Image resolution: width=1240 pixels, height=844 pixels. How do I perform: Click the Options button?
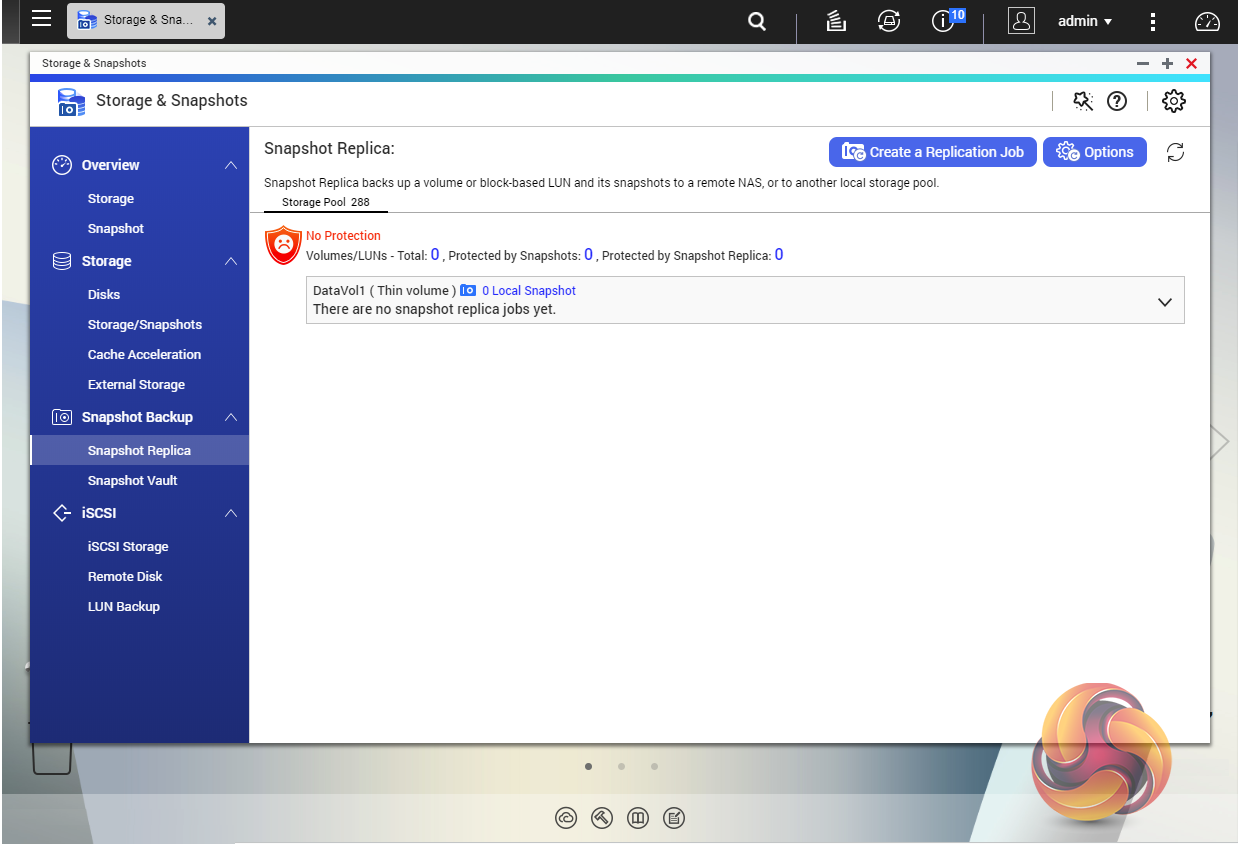click(1095, 152)
